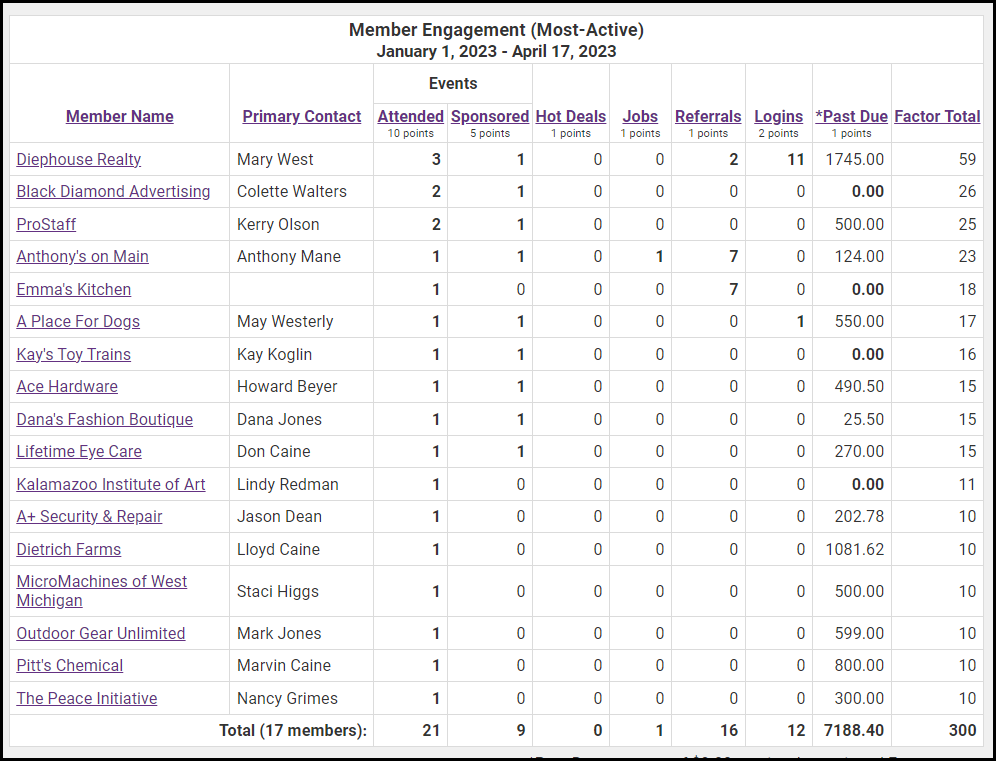Open Kalamazoo Institute of Art link

tap(110, 484)
